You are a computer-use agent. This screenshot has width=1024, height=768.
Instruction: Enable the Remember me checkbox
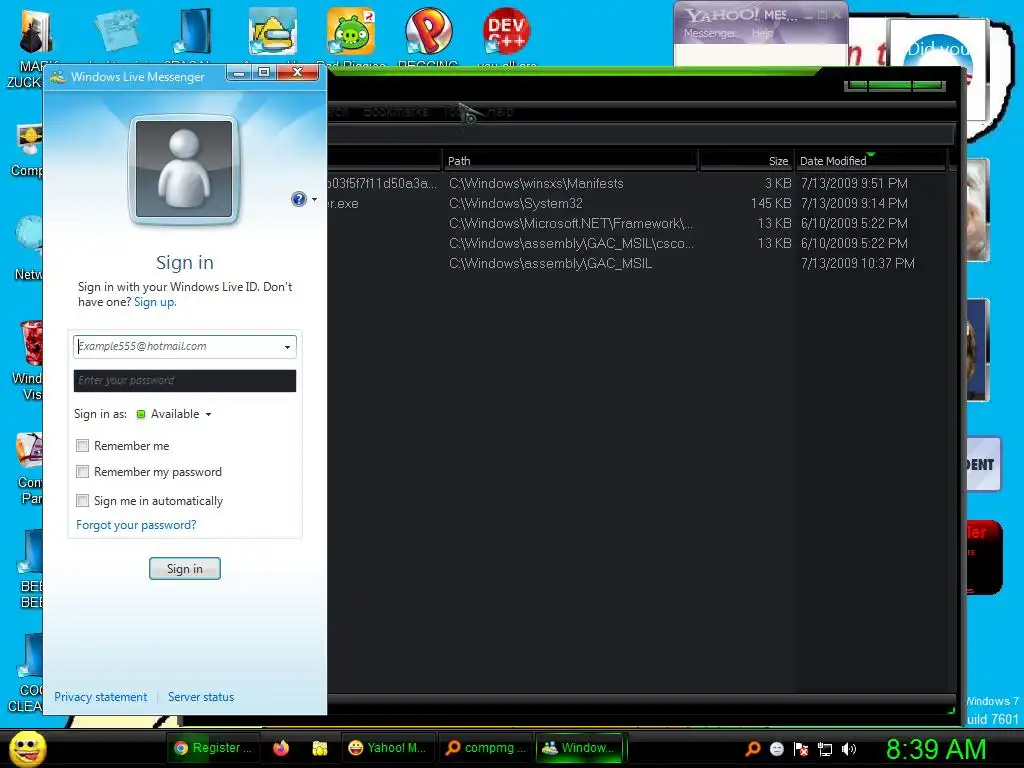pyautogui.click(x=82, y=445)
